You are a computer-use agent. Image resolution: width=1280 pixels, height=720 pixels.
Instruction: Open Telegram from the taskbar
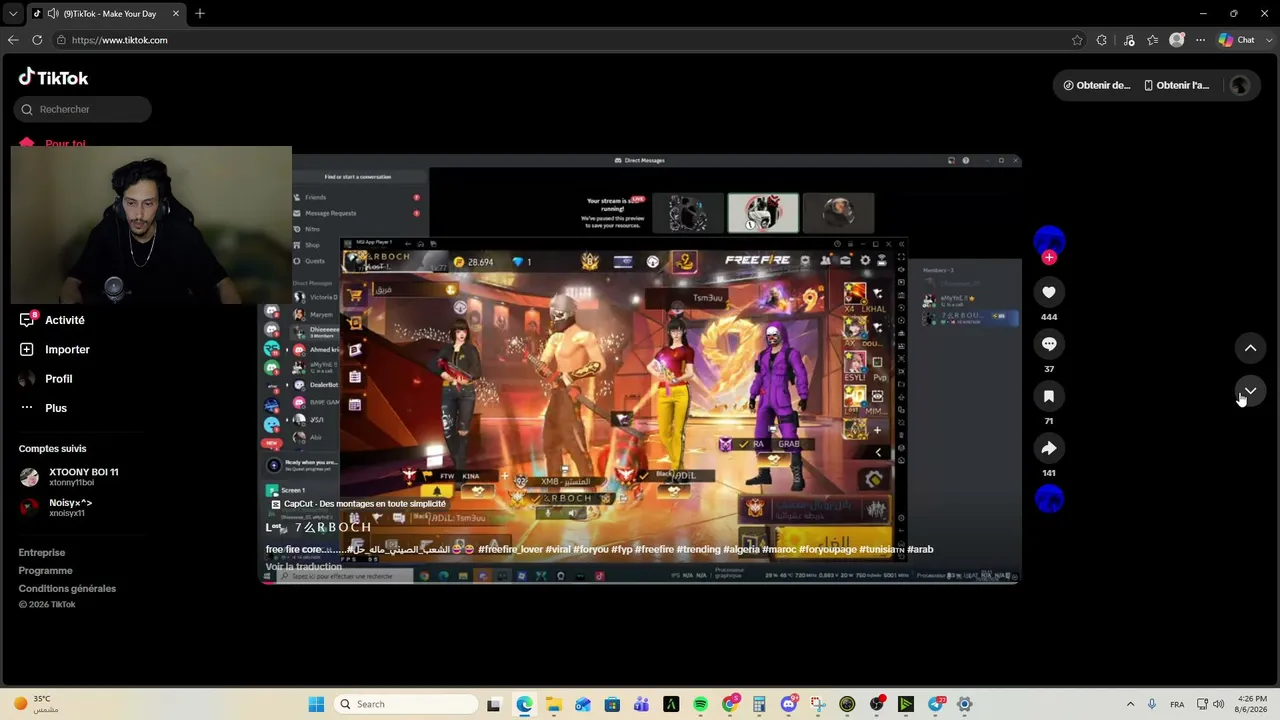tap(936, 704)
